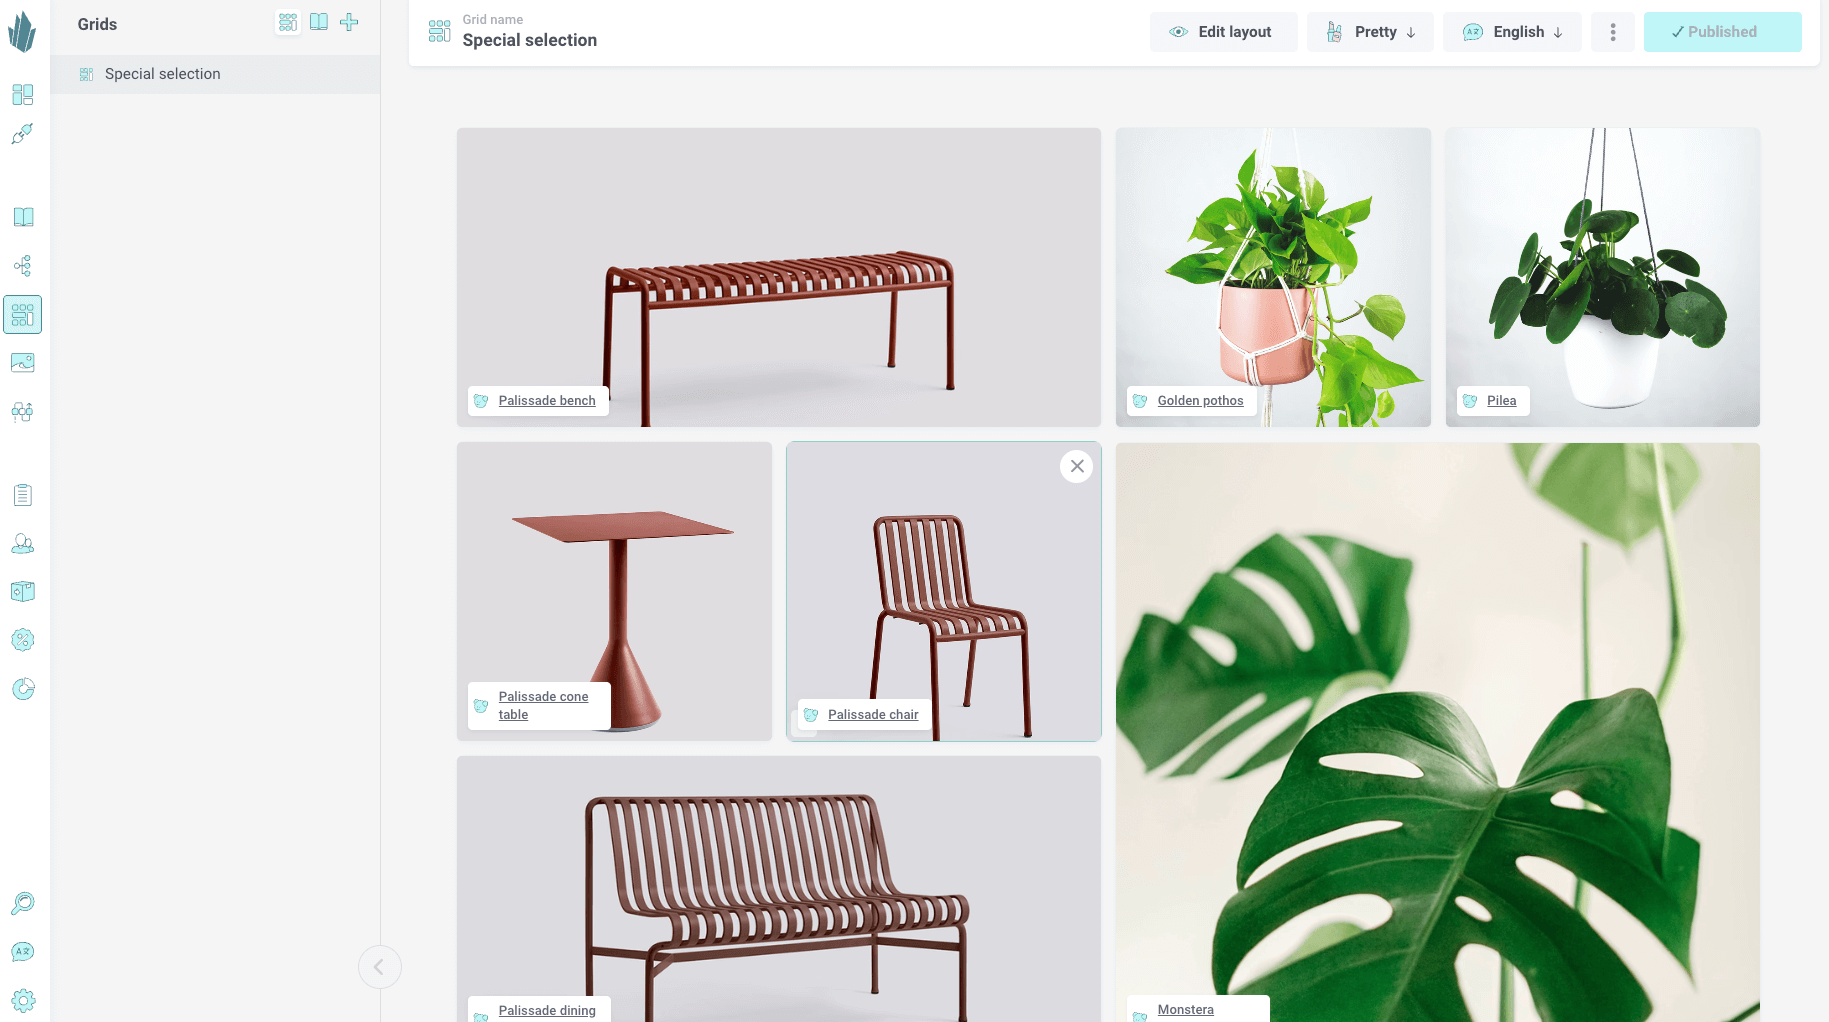Open the three-dot more options menu
Image resolution: width=1829 pixels, height=1022 pixels.
coord(1613,32)
